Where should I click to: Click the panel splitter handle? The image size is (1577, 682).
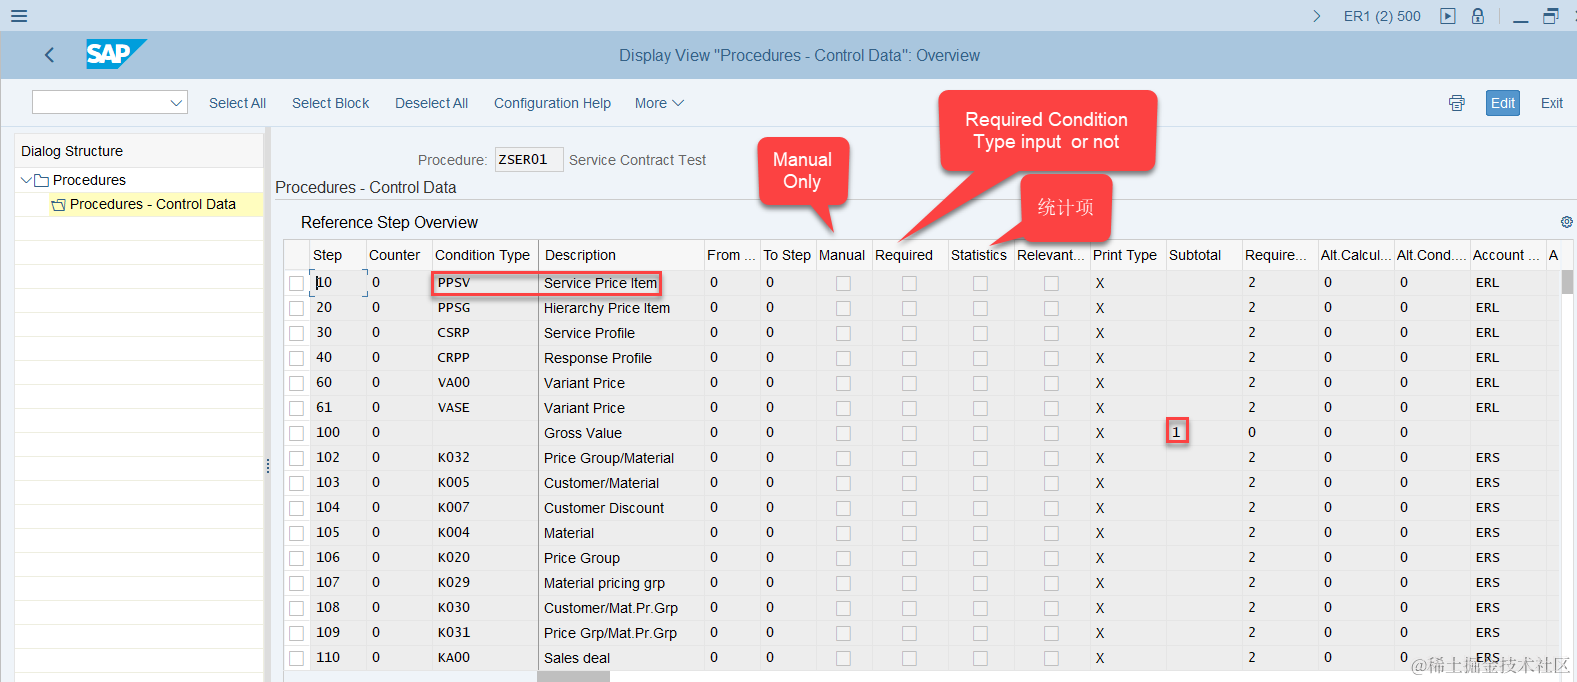pos(267,466)
